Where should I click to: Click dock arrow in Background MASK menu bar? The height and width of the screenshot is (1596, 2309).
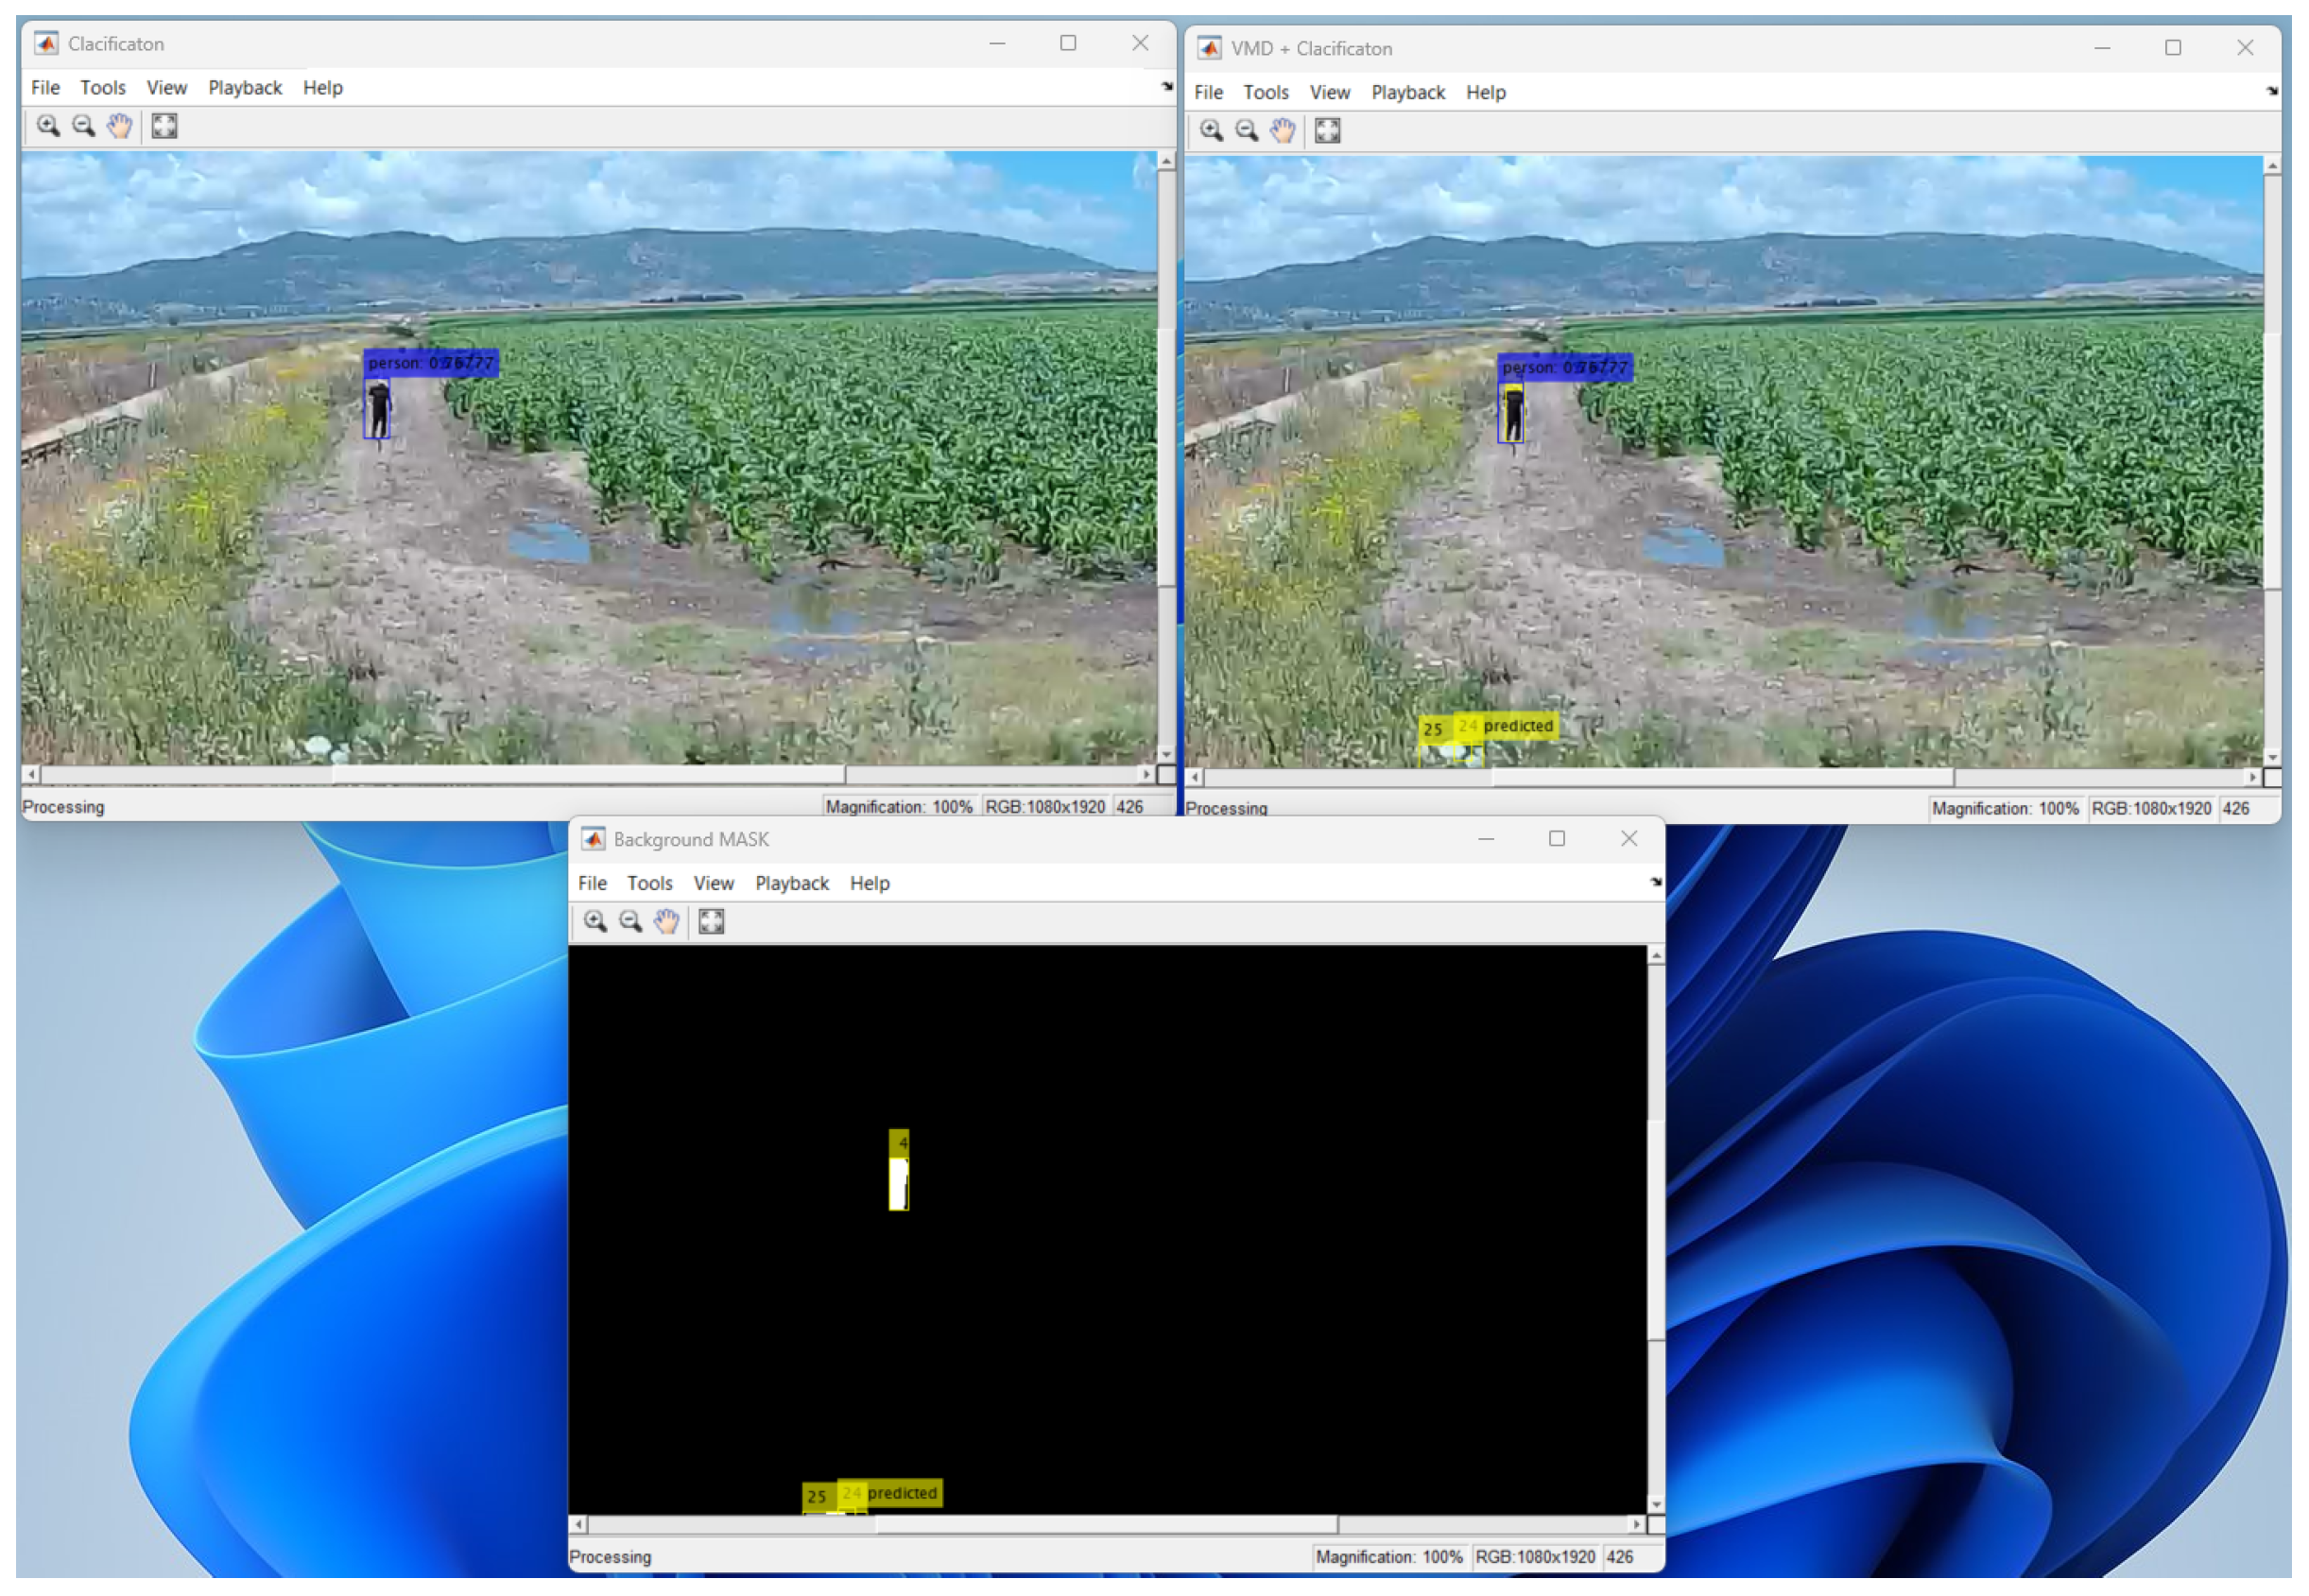(x=1655, y=882)
